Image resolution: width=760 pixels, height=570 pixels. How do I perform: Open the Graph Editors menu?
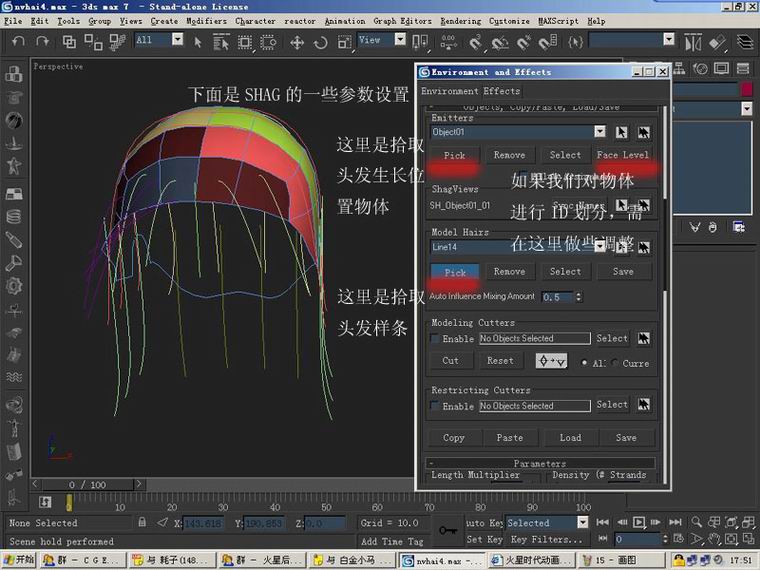[x=402, y=21]
